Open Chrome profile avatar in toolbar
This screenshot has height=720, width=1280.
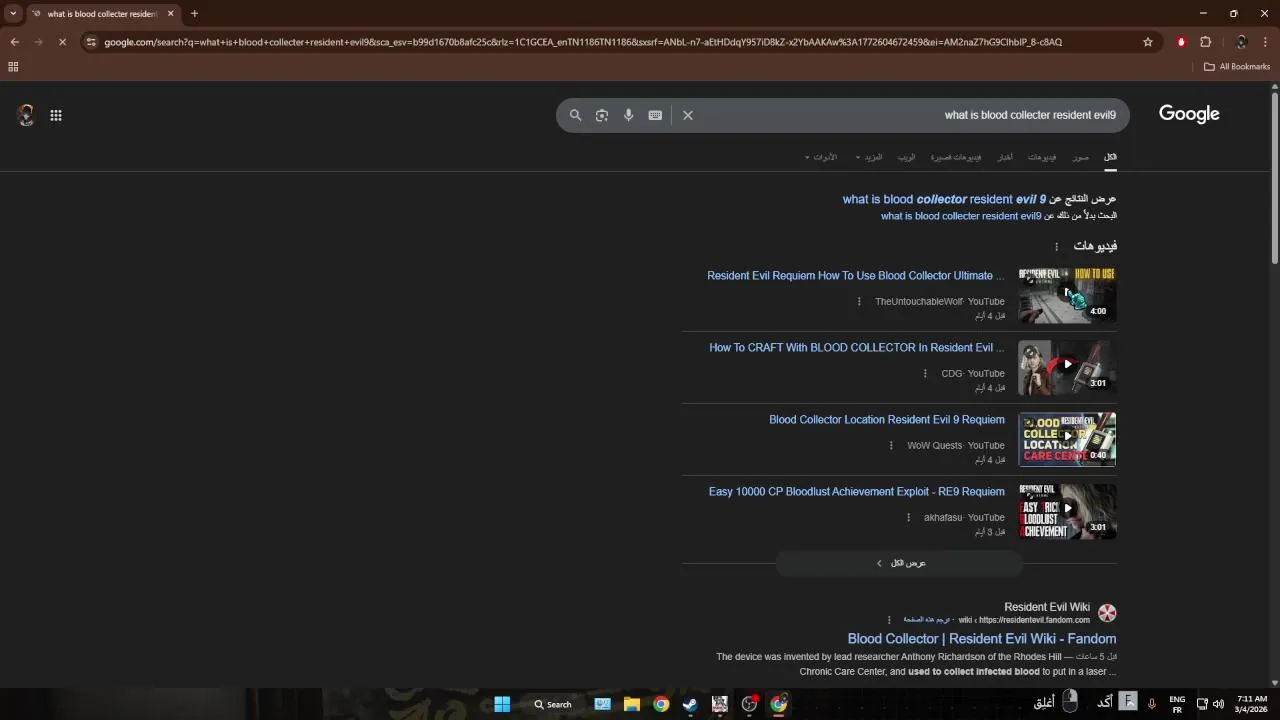[1241, 42]
